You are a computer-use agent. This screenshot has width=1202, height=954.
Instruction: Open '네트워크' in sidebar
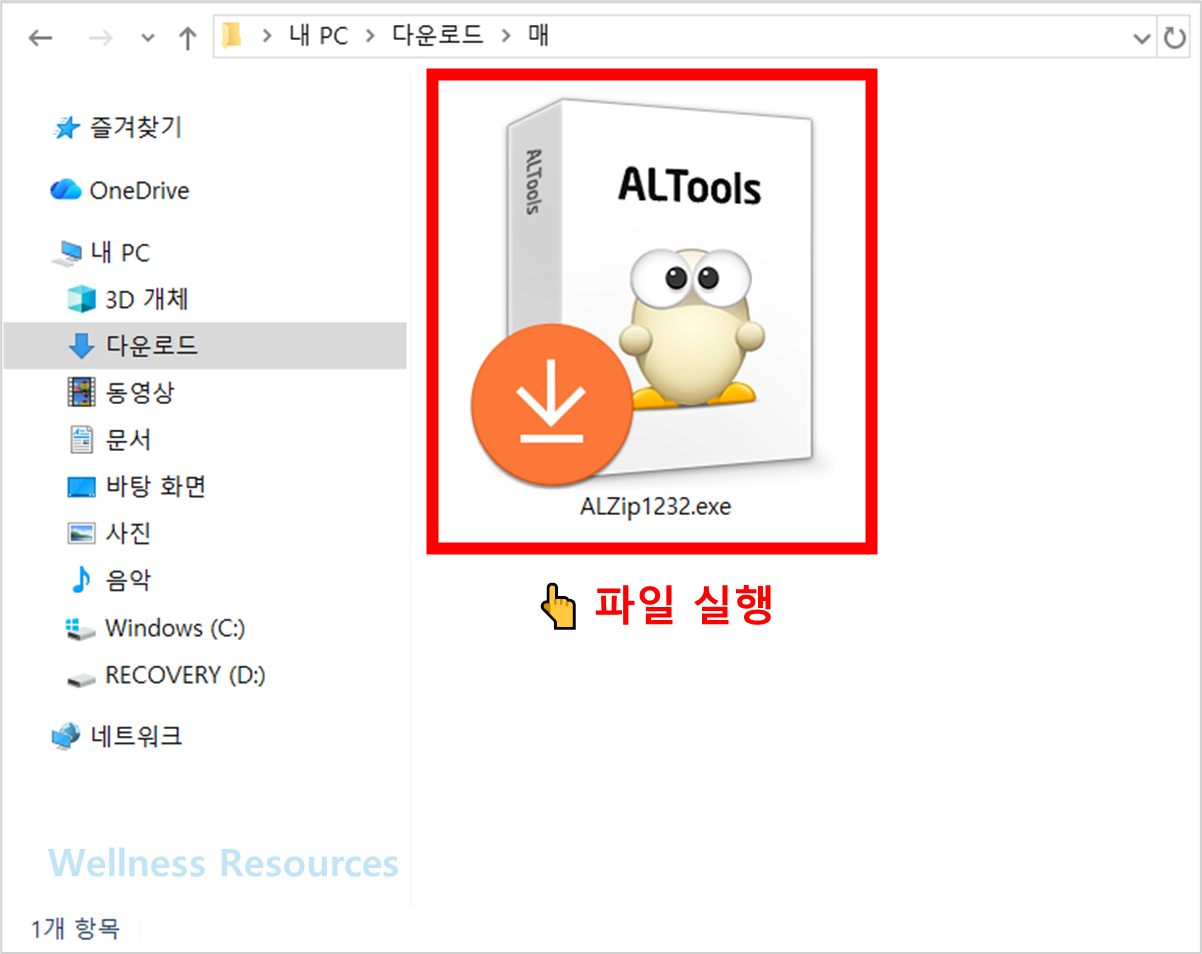136,737
